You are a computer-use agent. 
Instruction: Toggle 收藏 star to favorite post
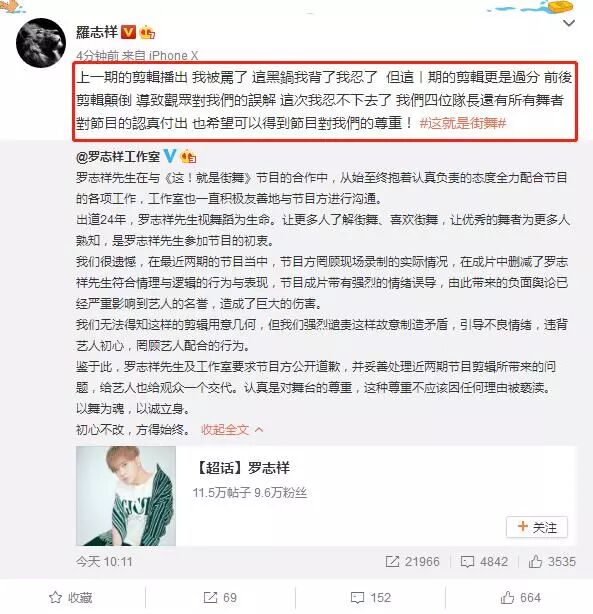71,598
